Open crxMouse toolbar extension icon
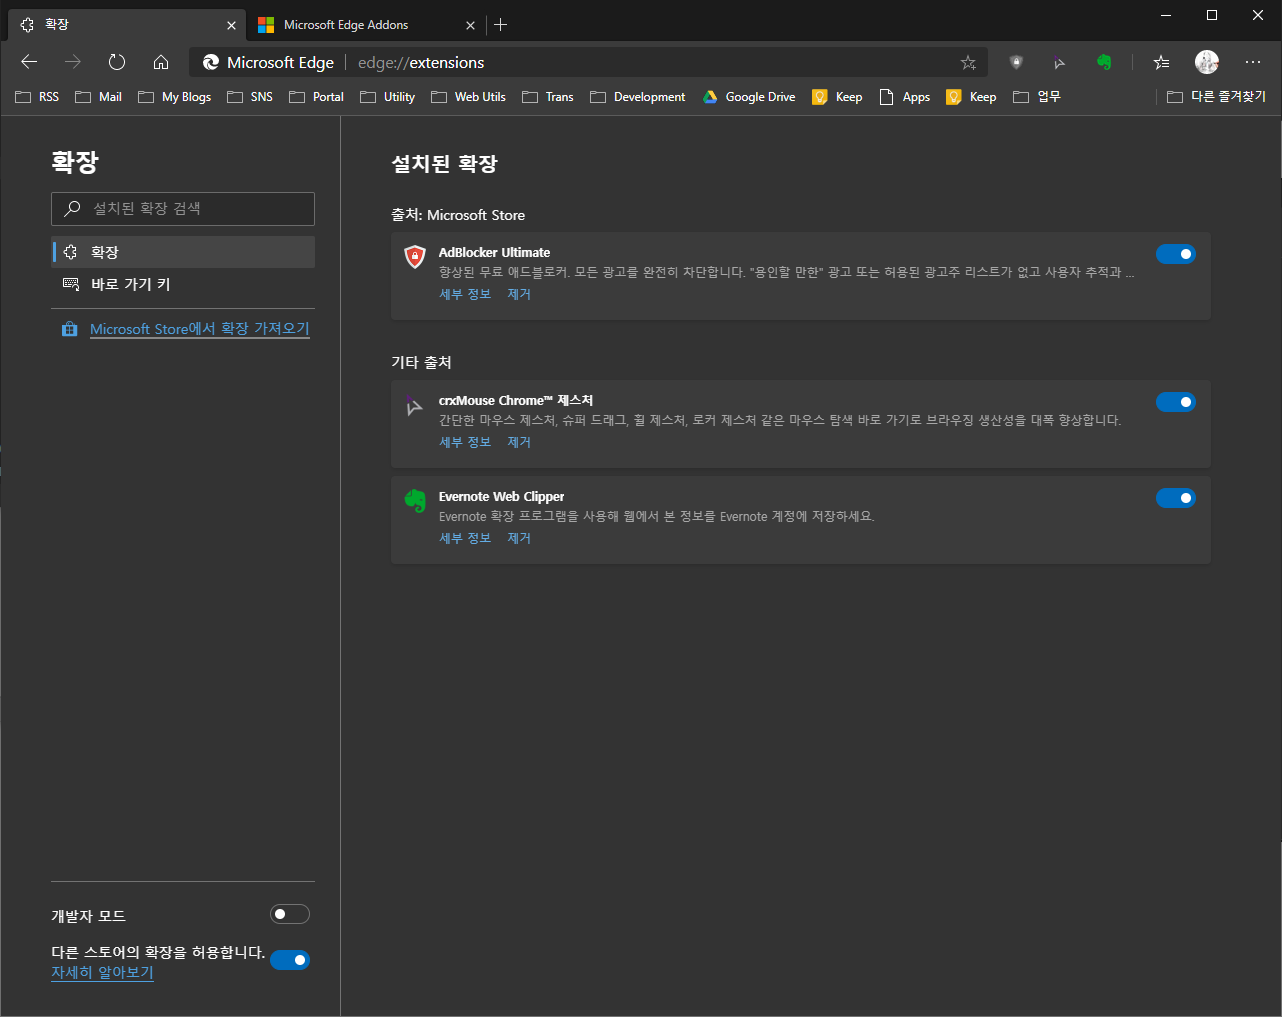1282x1017 pixels. pyautogui.click(x=1060, y=62)
